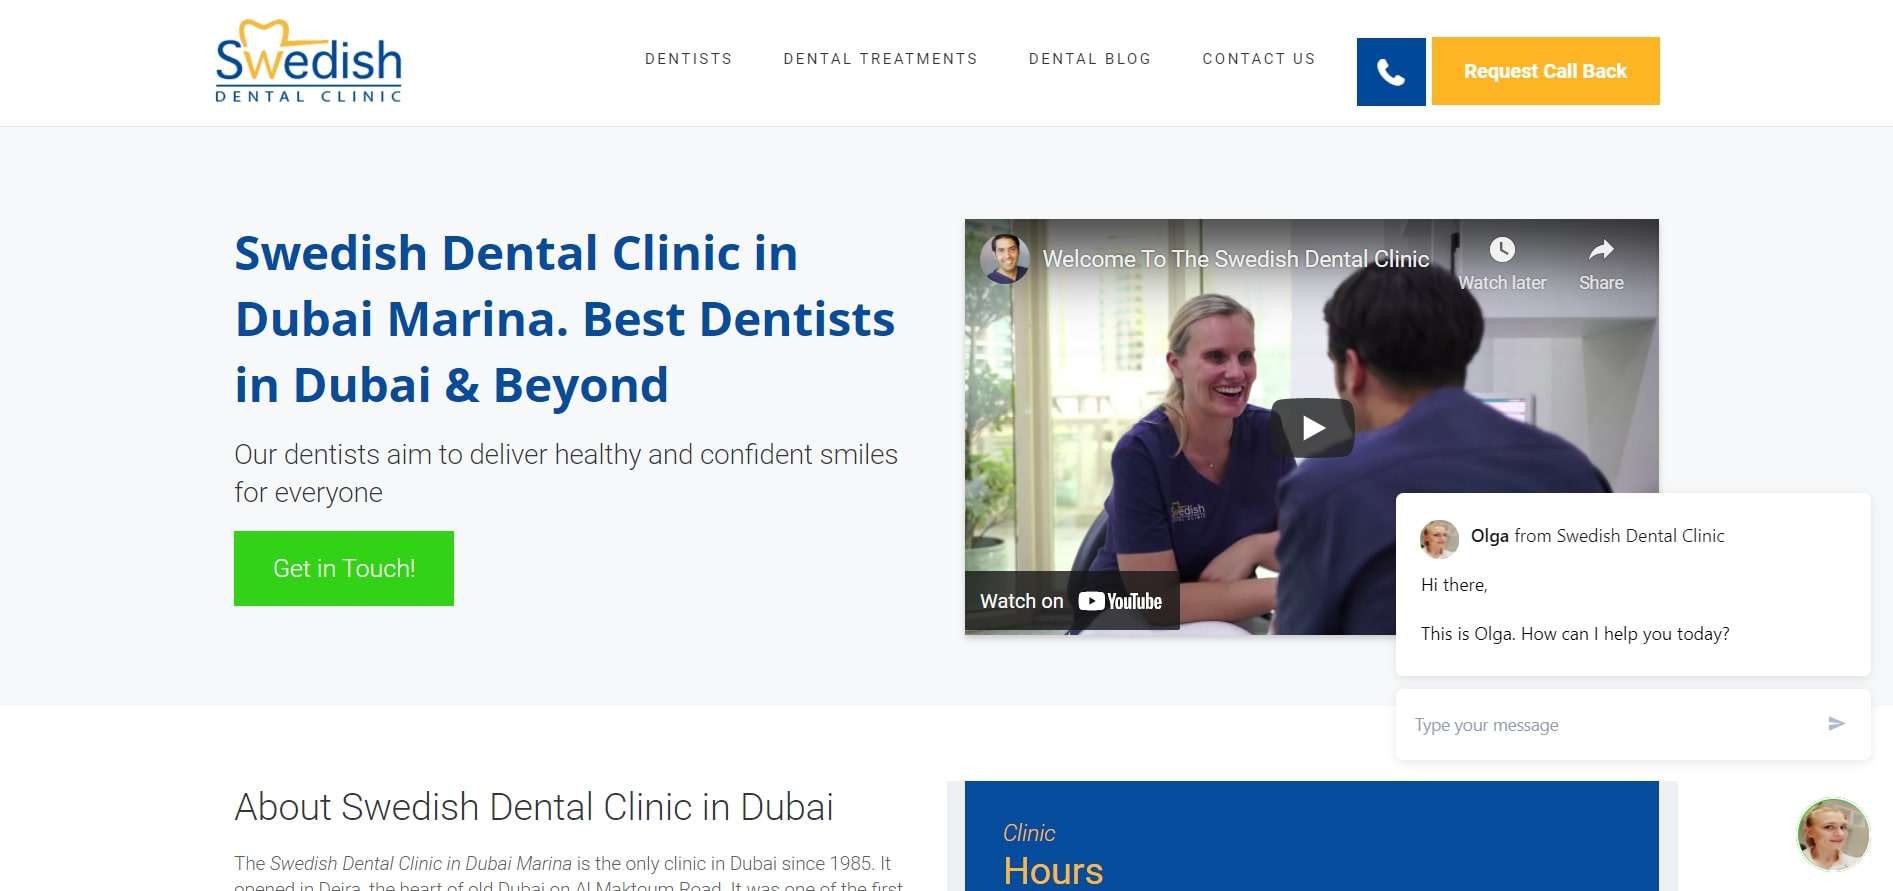Click the Request Call Back button
This screenshot has width=1893, height=891.
1545,71
